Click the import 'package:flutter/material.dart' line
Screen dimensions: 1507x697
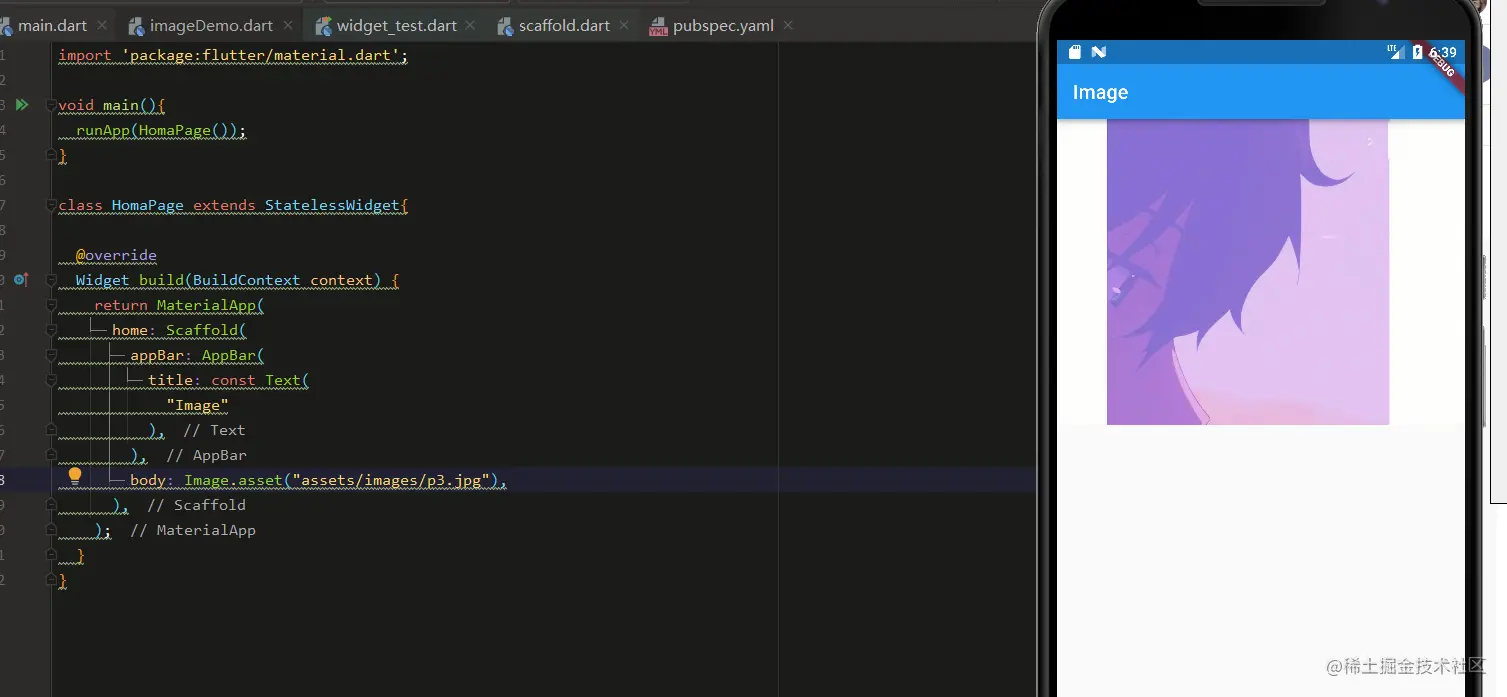point(233,55)
